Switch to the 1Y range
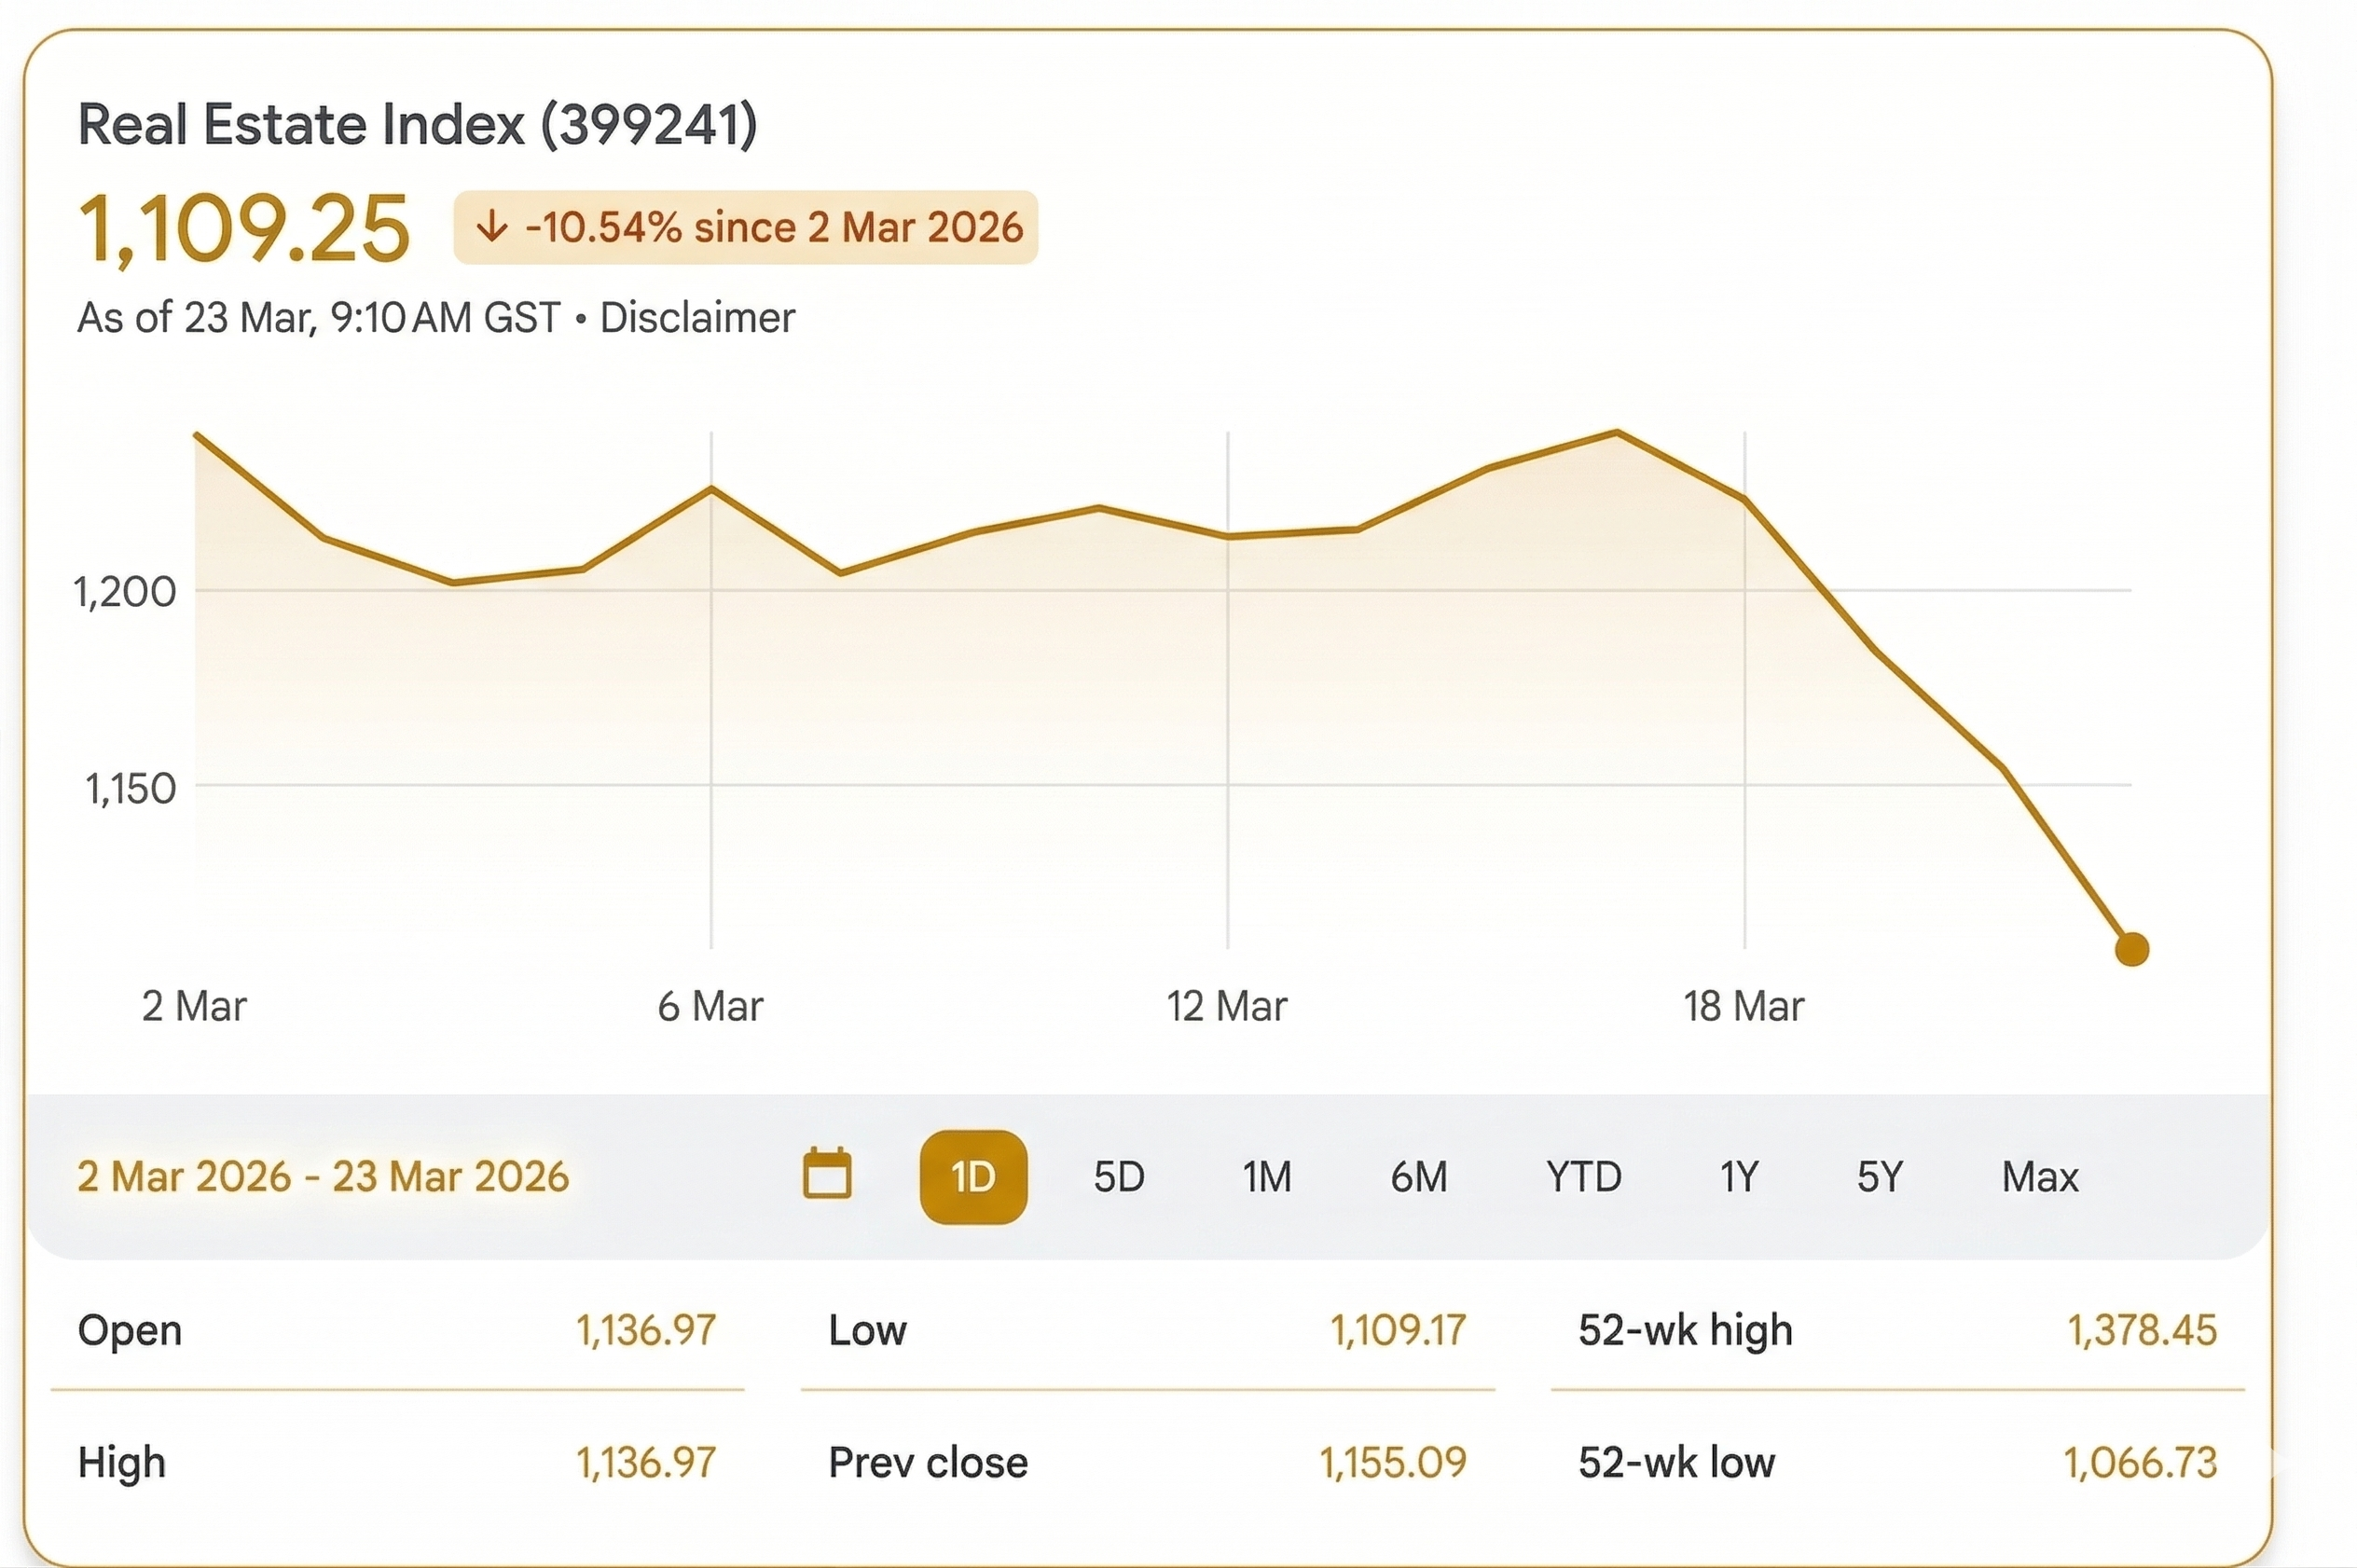Viewport: 2357px width, 1568px height. (x=1737, y=1177)
